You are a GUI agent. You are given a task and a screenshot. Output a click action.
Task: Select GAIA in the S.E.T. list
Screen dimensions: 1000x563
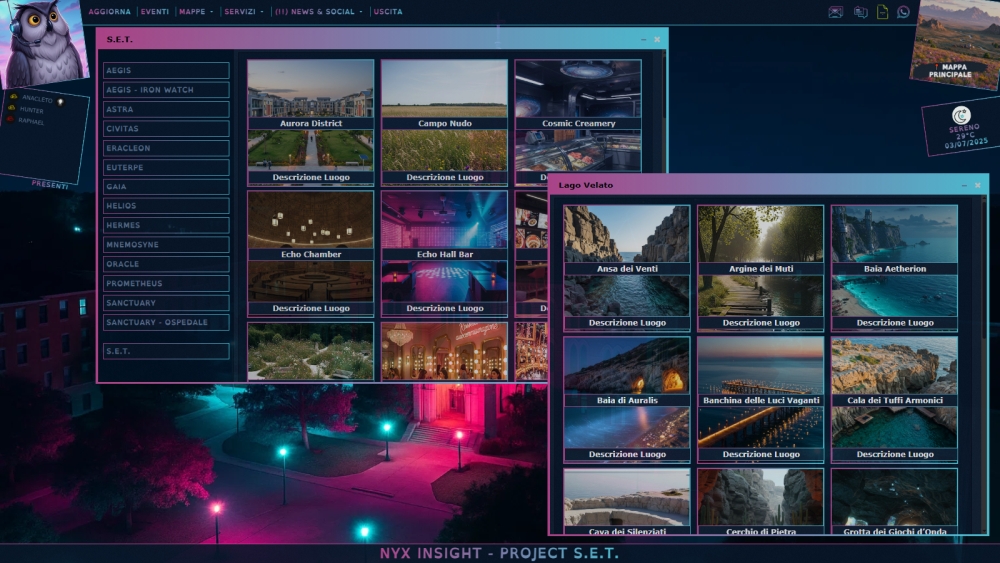pos(166,186)
